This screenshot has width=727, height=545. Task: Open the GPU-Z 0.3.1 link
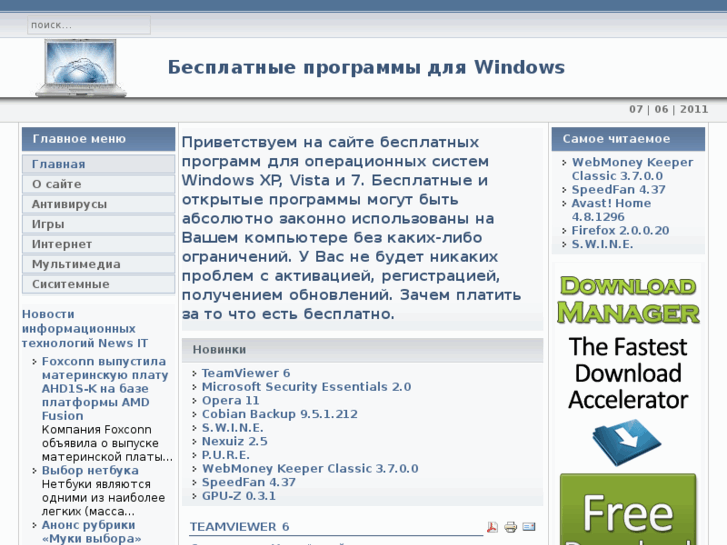[x=239, y=496]
